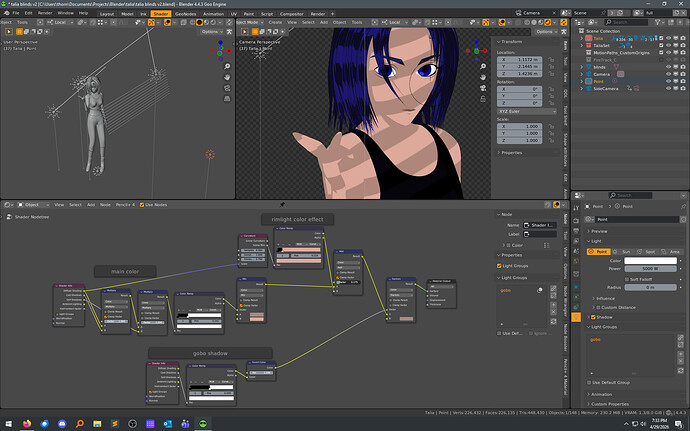Click the Outliner search field
The width and height of the screenshot is (690, 431).
click(x=626, y=22)
